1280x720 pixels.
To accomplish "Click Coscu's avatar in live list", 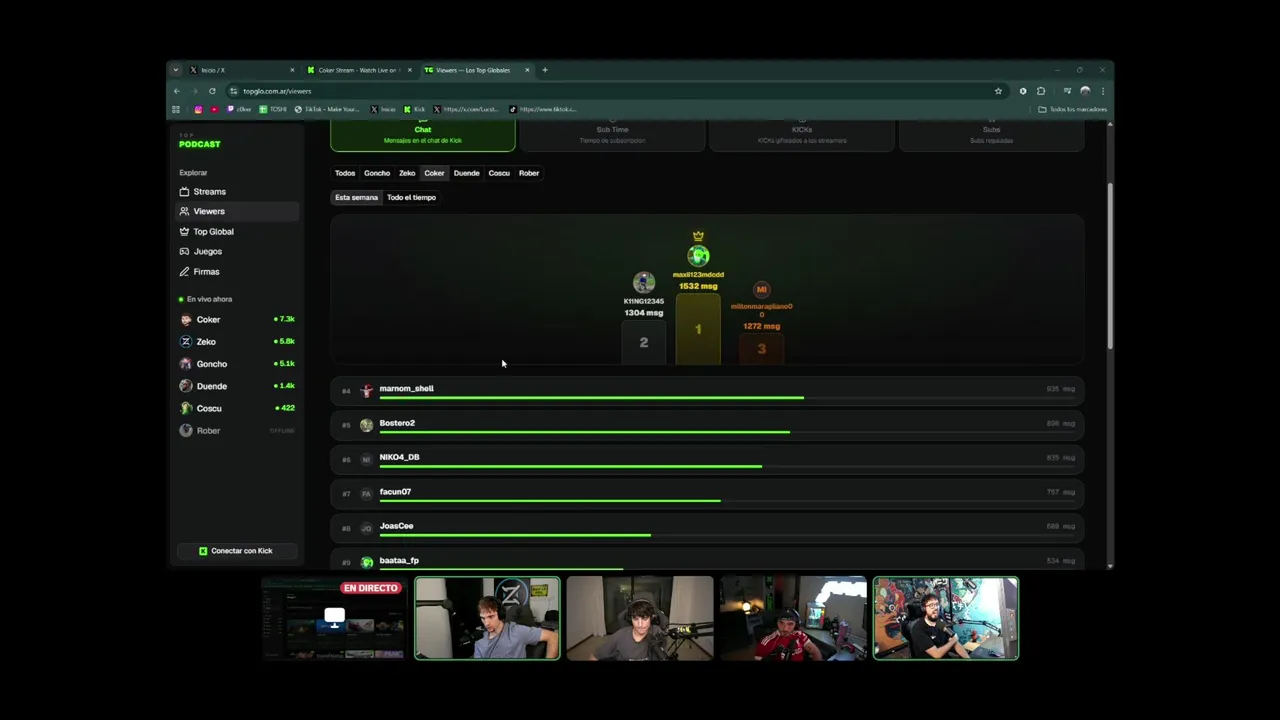I will (x=186, y=408).
